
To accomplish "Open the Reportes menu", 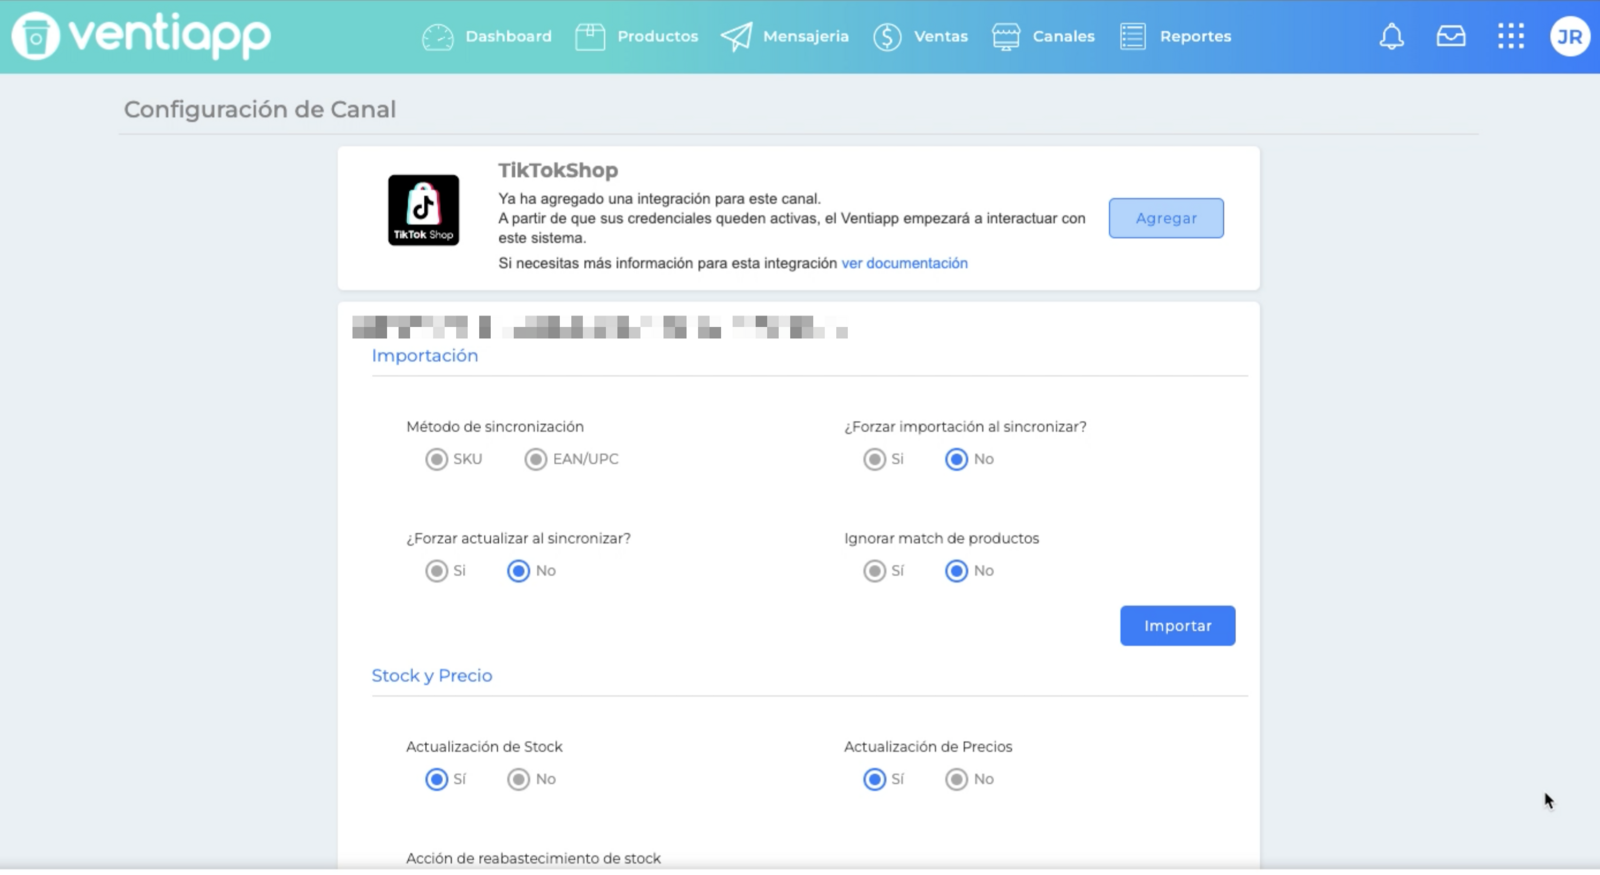I will click(1196, 37).
